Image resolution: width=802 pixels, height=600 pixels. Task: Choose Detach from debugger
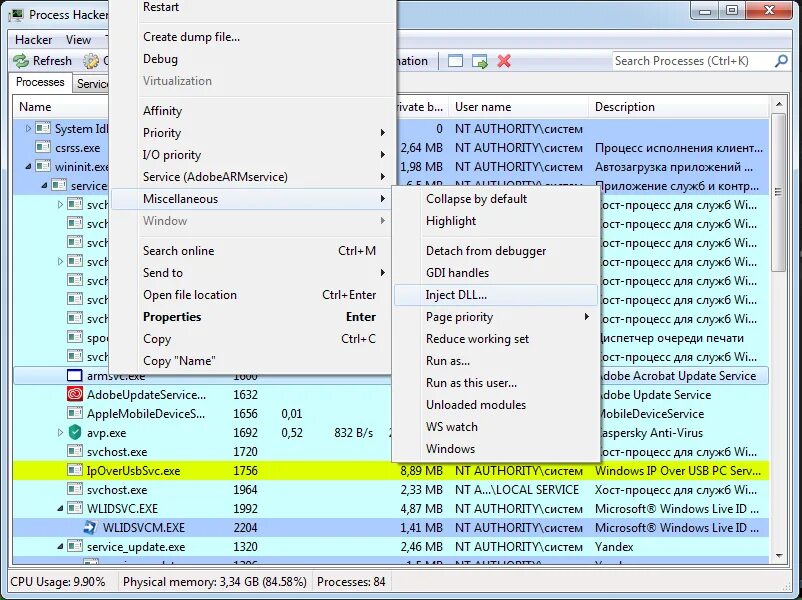click(x=496, y=251)
